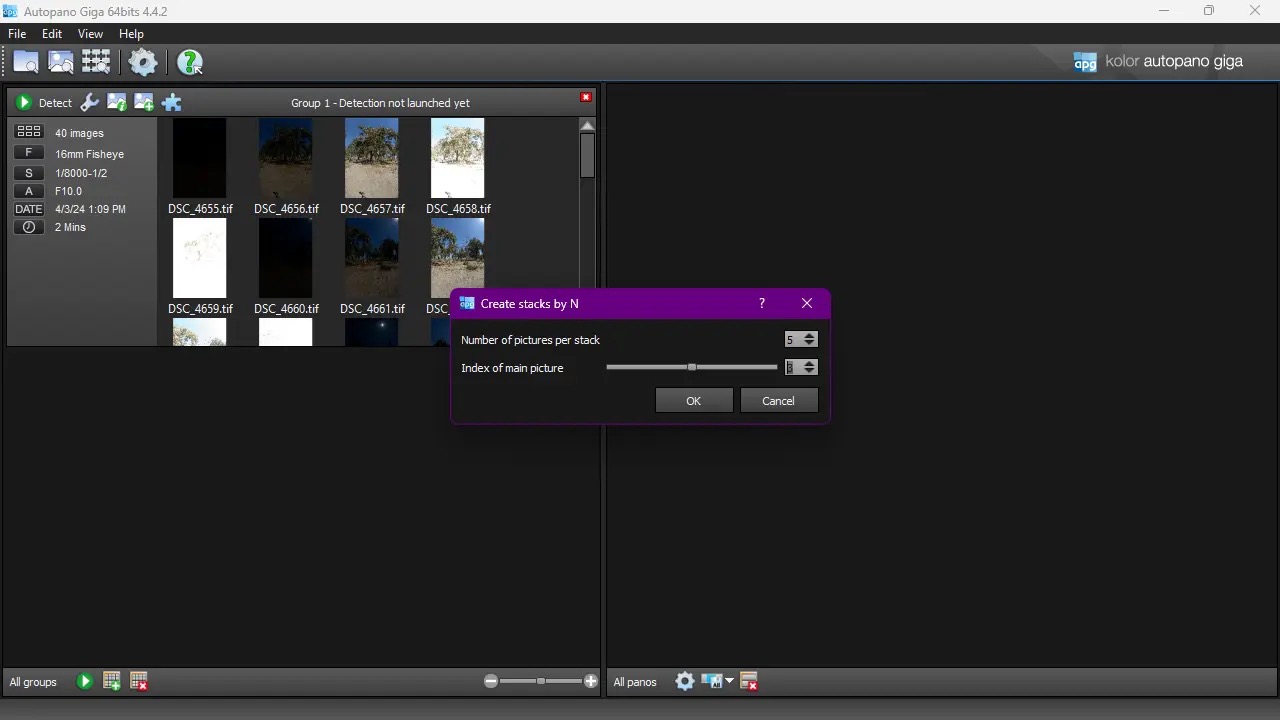This screenshot has width=1280, height=720.
Task: Click the All panos batch render icon
Action: [x=712, y=681]
